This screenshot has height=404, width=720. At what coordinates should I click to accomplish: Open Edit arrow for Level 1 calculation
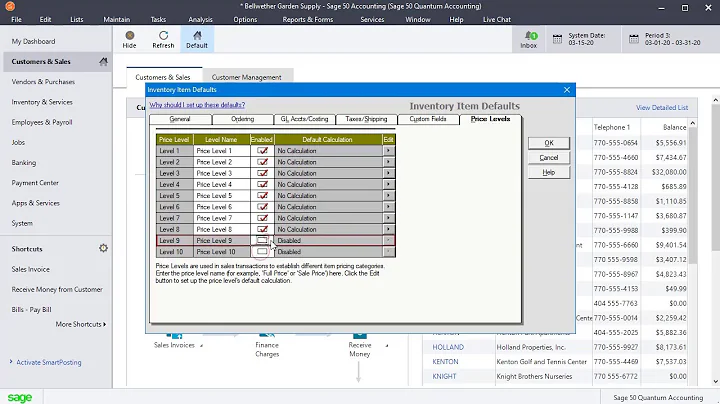pos(388,151)
